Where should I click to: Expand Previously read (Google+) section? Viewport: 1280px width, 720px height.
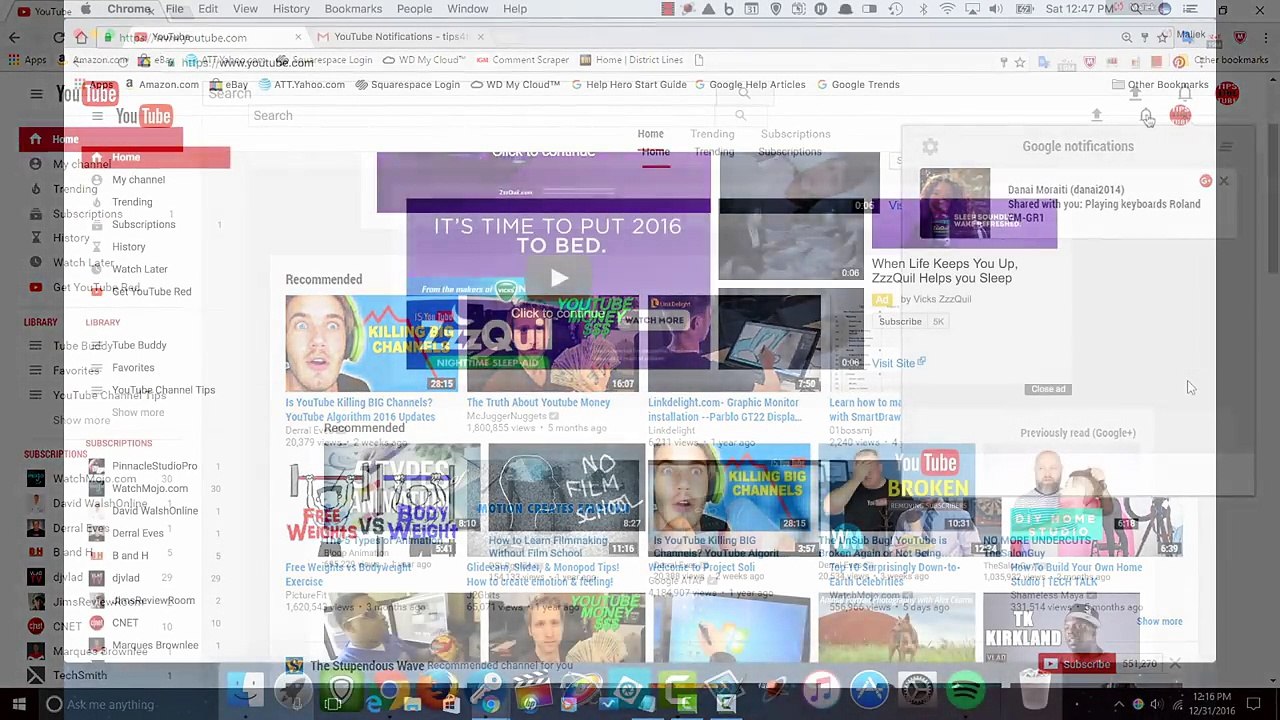click(1078, 433)
